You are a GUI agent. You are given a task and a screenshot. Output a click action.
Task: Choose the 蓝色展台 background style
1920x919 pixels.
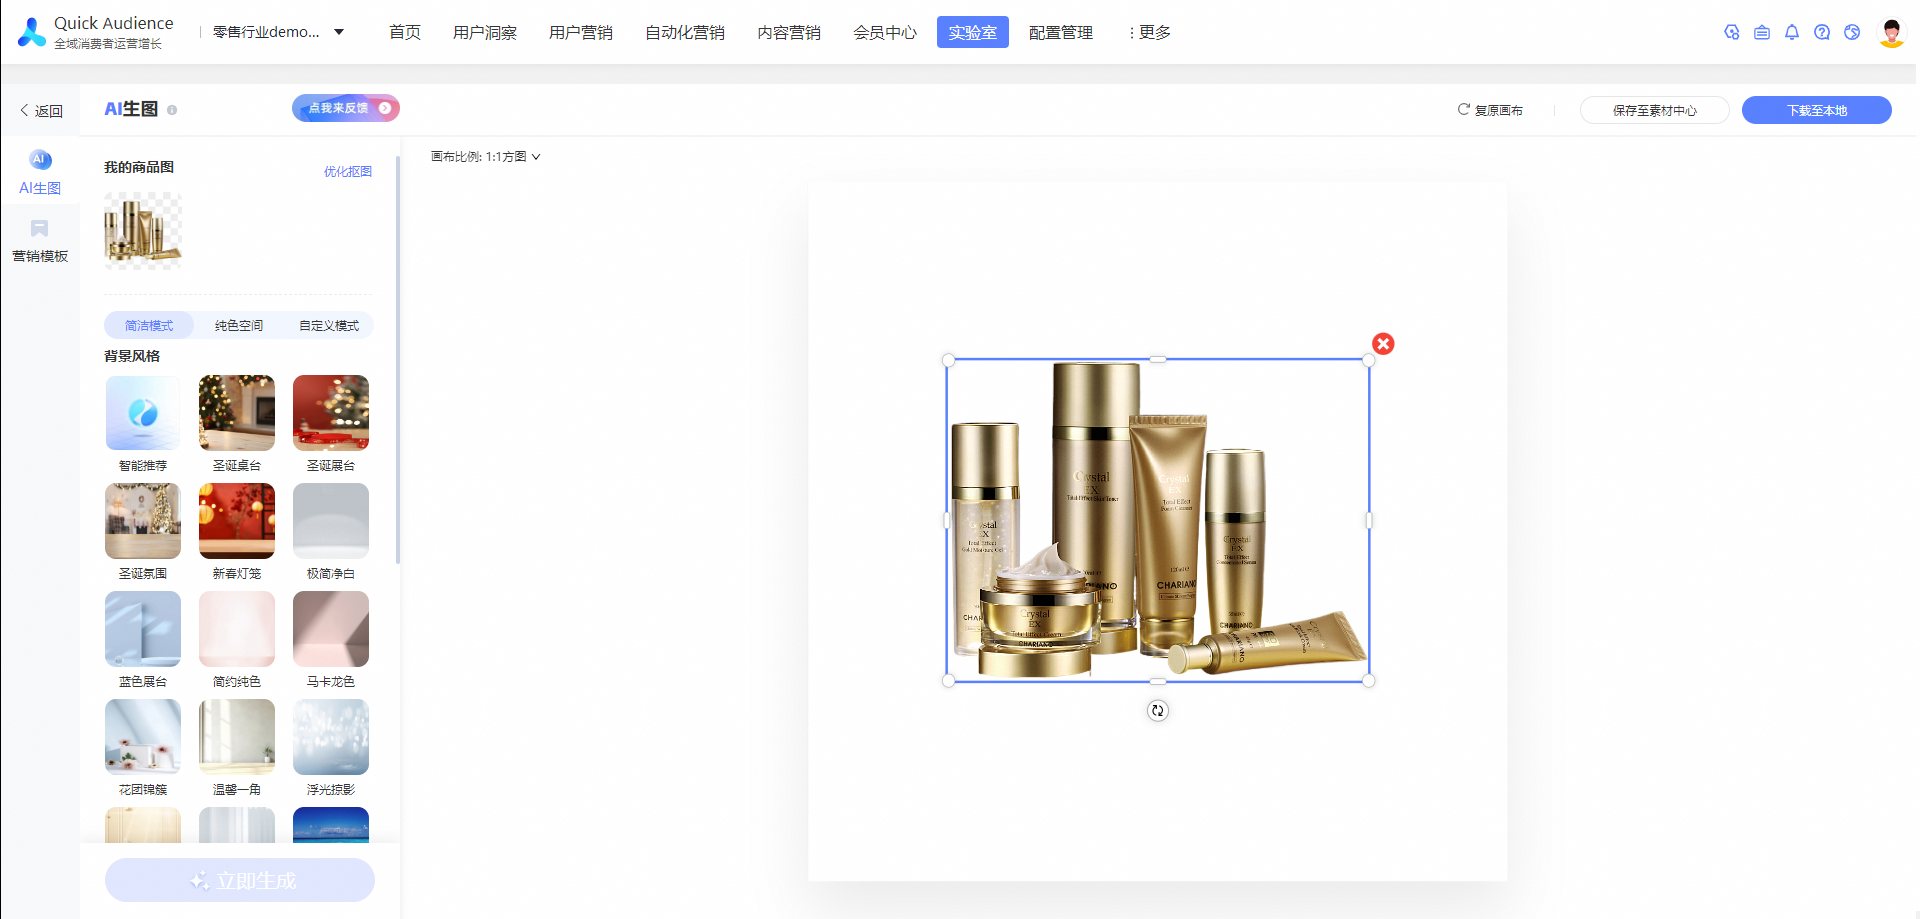pos(143,629)
